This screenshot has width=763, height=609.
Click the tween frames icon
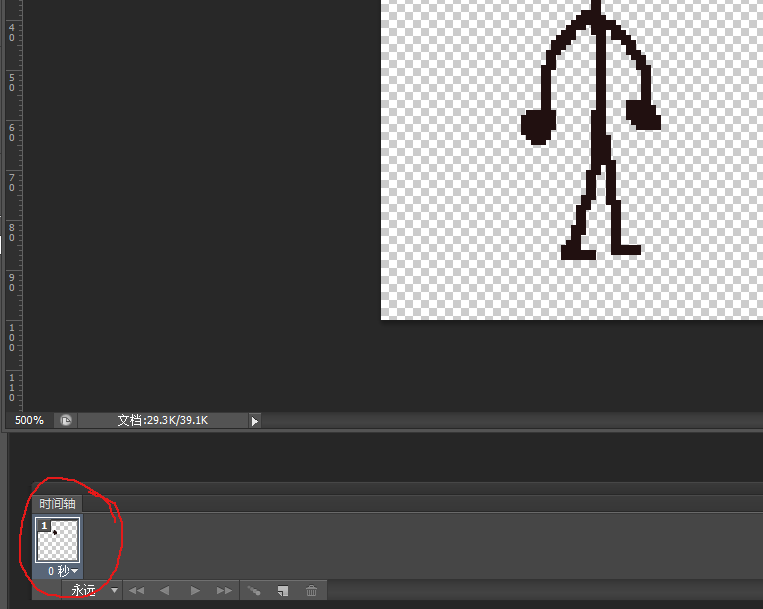[254, 591]
